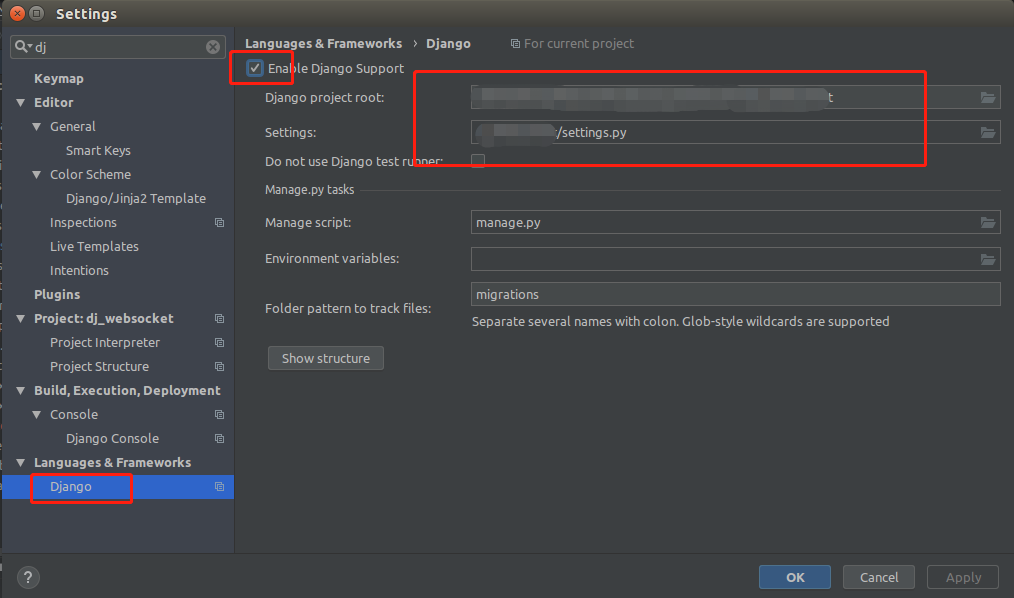
Task: Click the per-project icon beside Django tree entry
Action: [217, 487]
